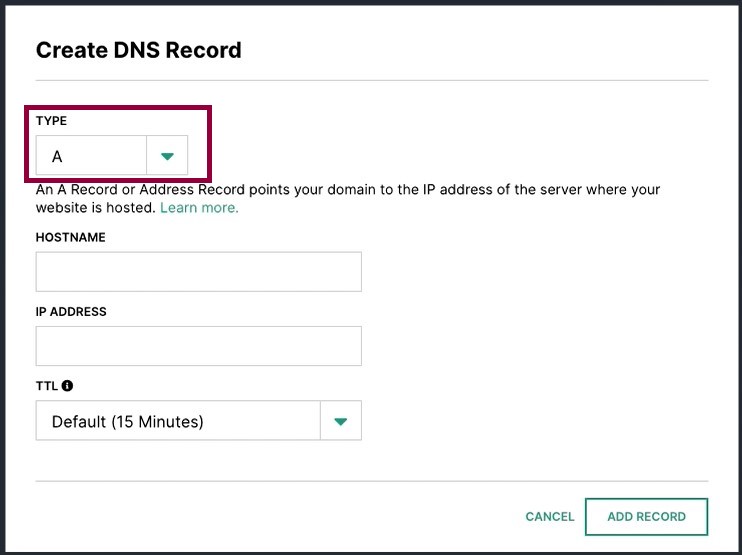Open the Type dropdown arrow

coord(167,156)
